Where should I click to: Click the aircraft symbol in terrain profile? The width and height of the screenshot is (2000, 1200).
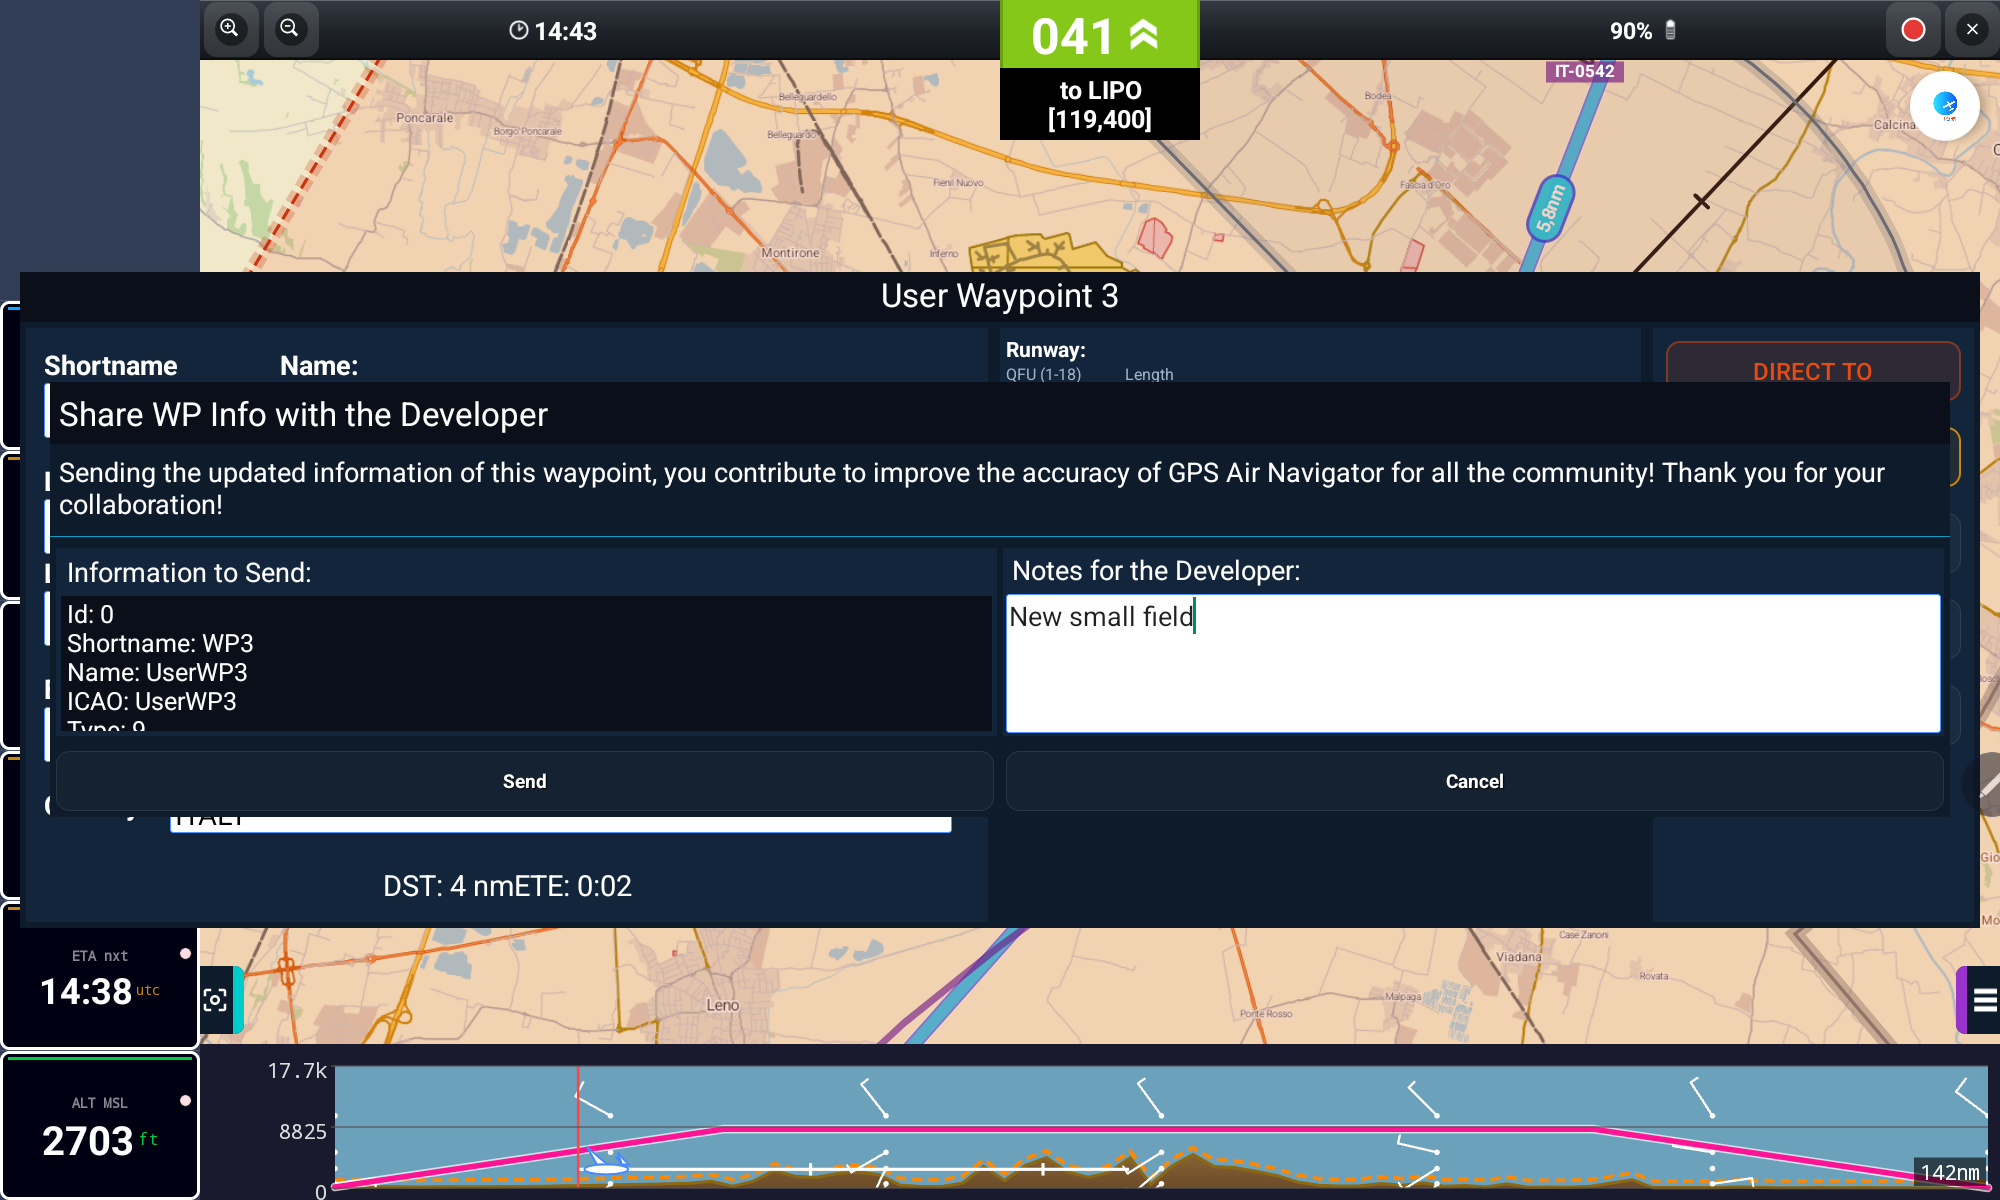(x=606, y=1162)
